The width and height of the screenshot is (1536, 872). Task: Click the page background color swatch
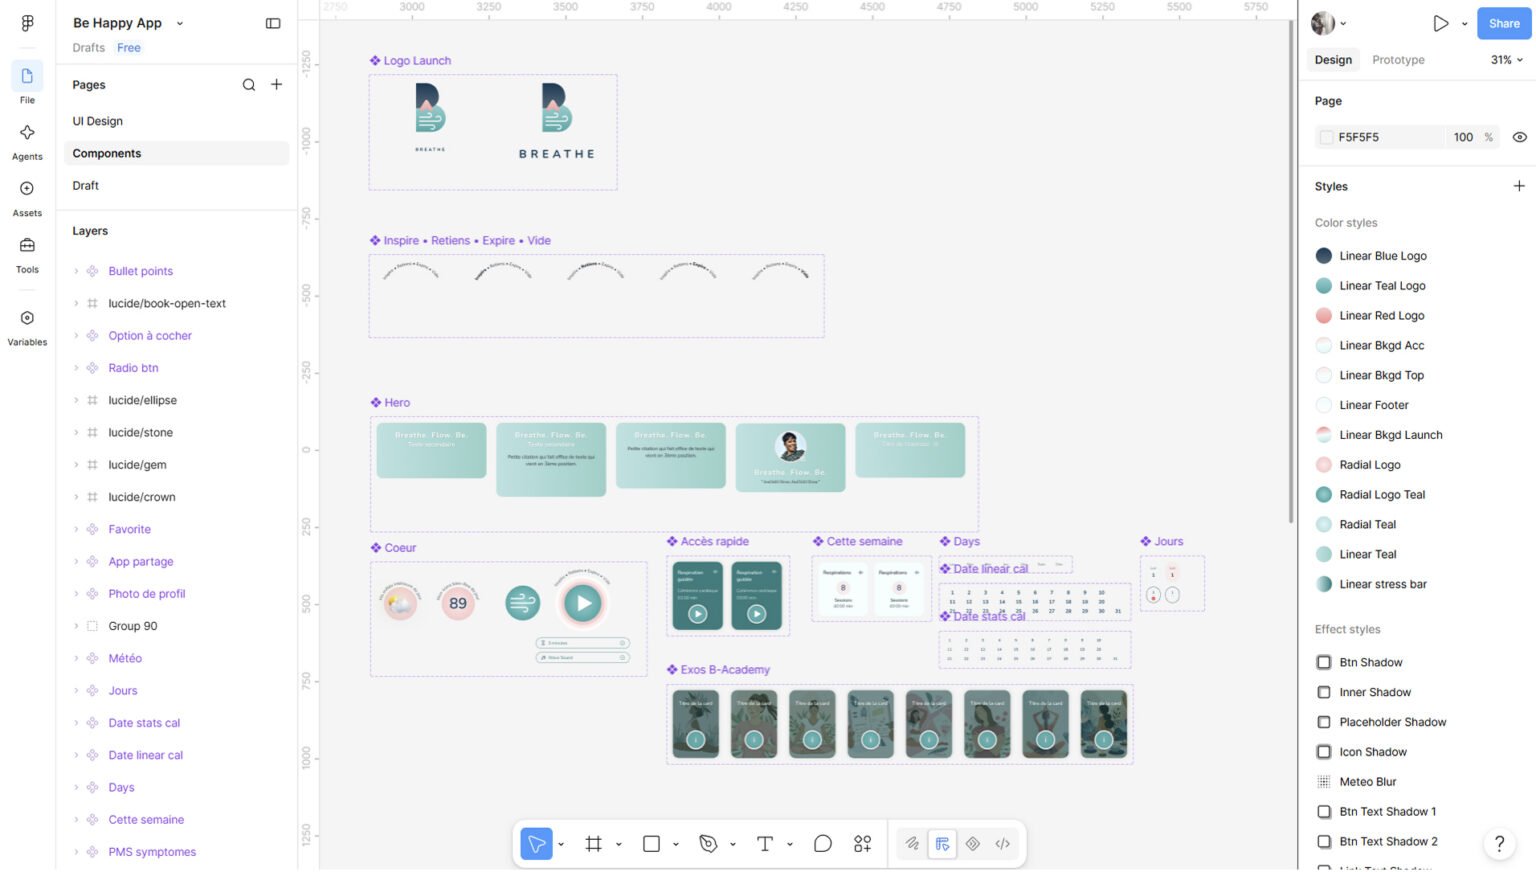click(1326, 137)
